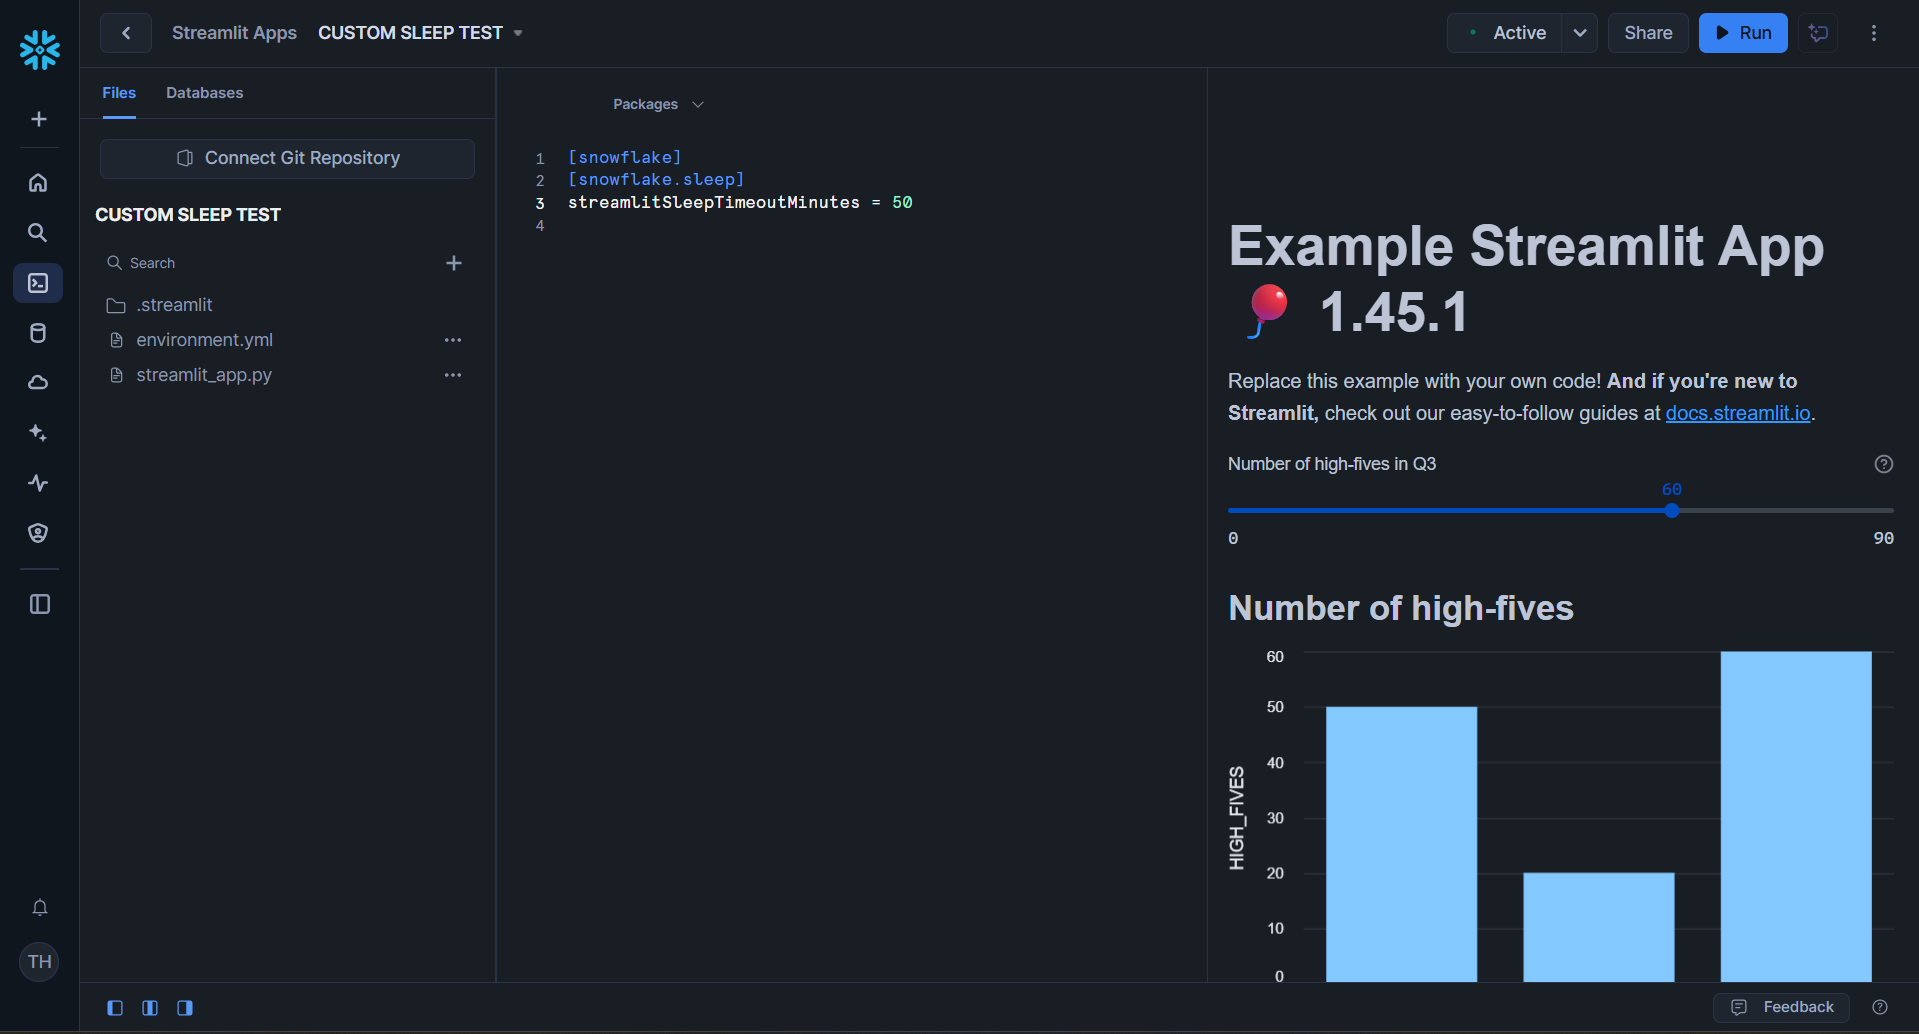Select the Projects terminal icon in sidebar

coord(38,283)
